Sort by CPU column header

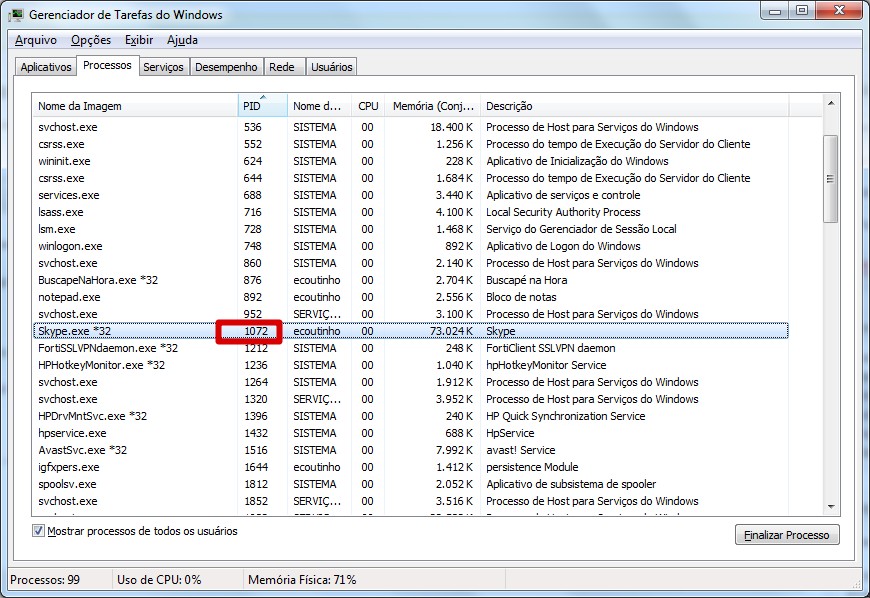point(368,105)
